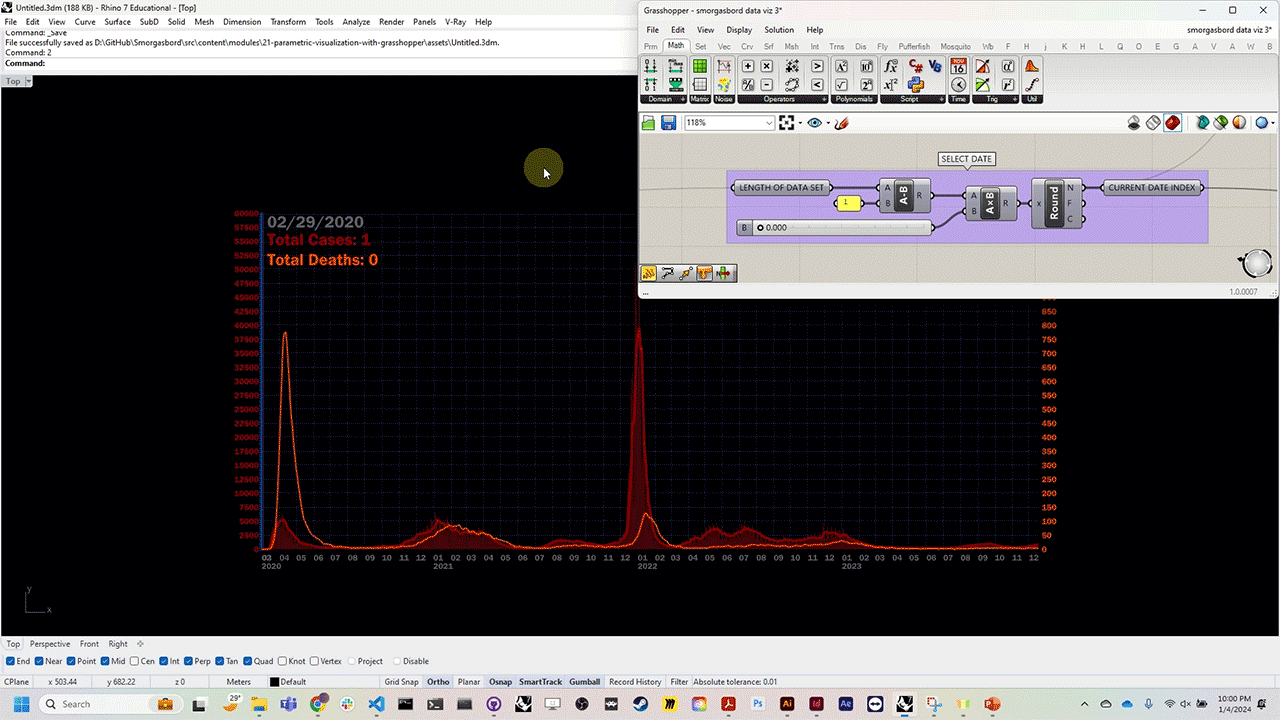Pick the Square Root component from Polynomials
The width and height of the screenshot is (1280, 720).
pos(842,84)
